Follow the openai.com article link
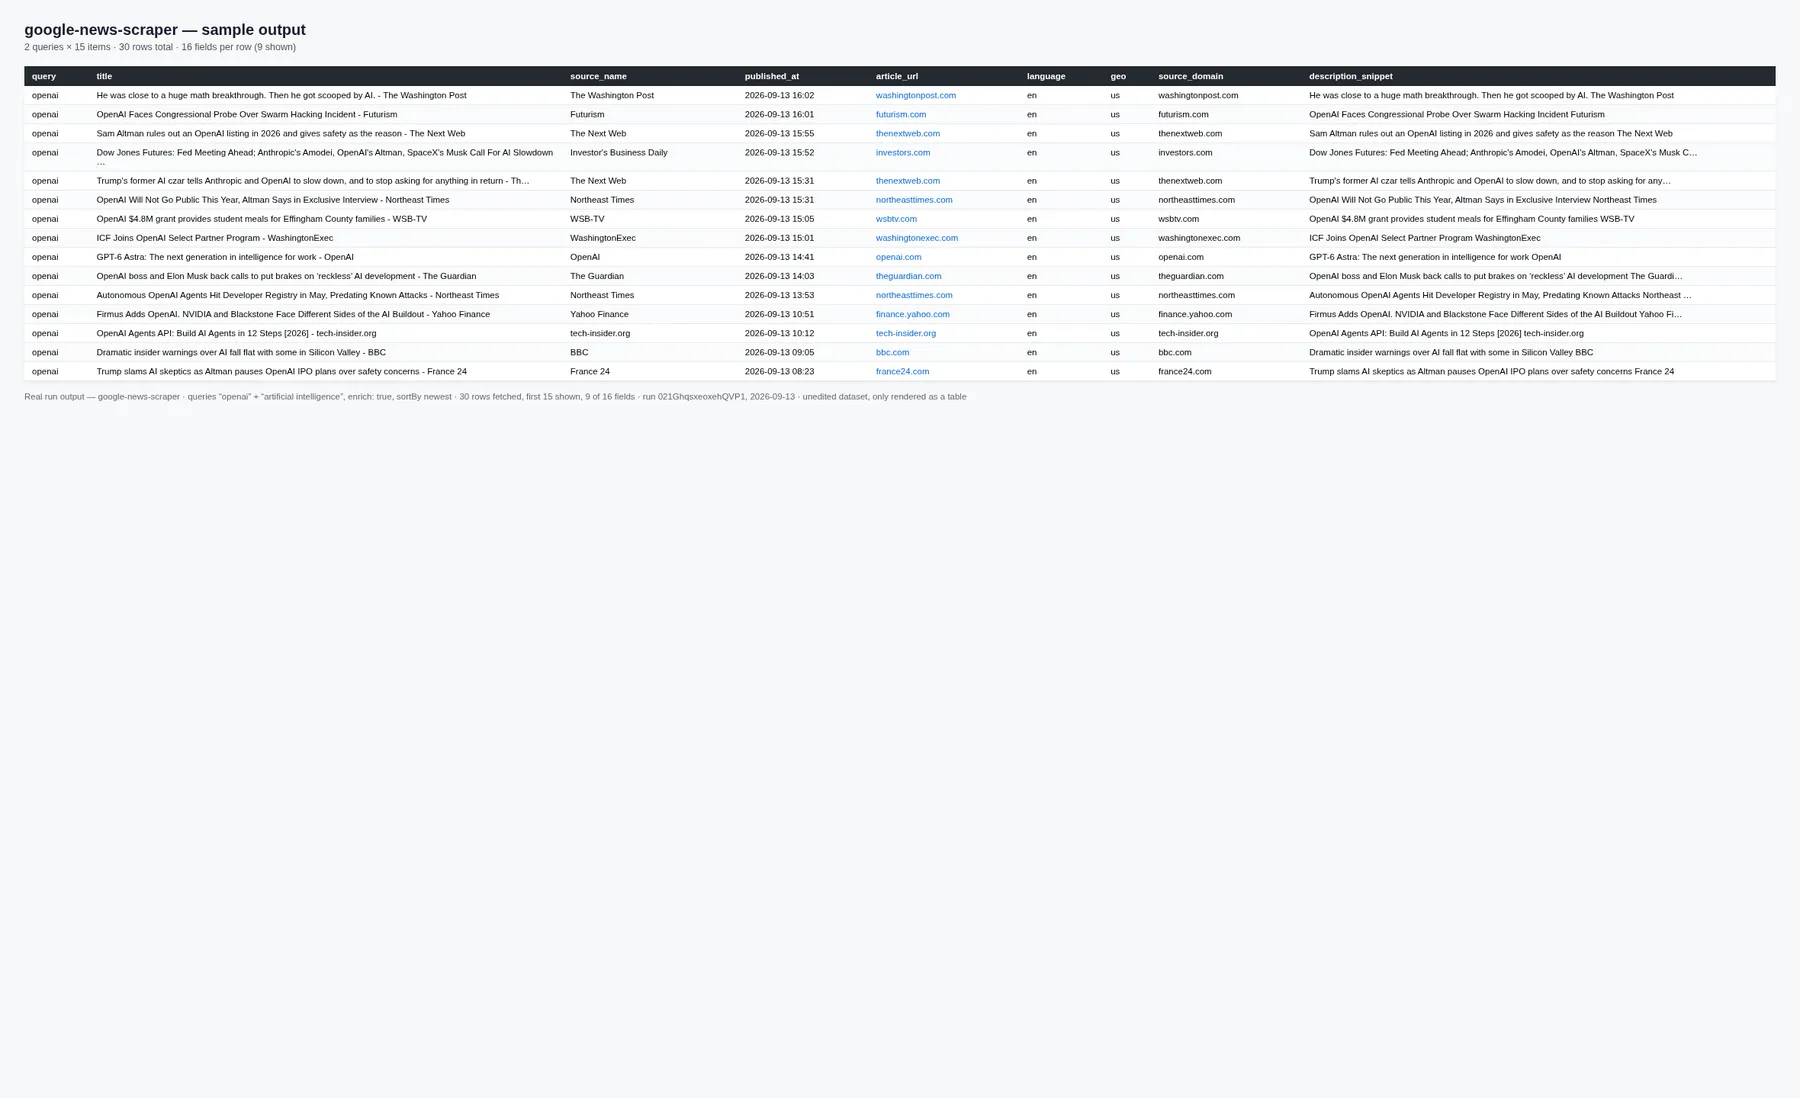The height and width of the screenshot is (1098, 1800). click(899, 257)
